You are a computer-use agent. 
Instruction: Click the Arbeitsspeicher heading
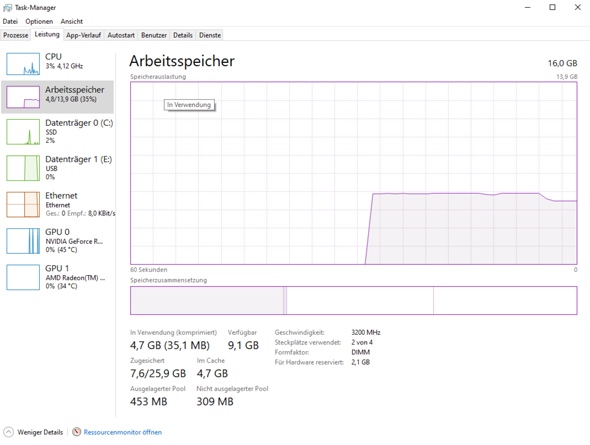point(182,61)
